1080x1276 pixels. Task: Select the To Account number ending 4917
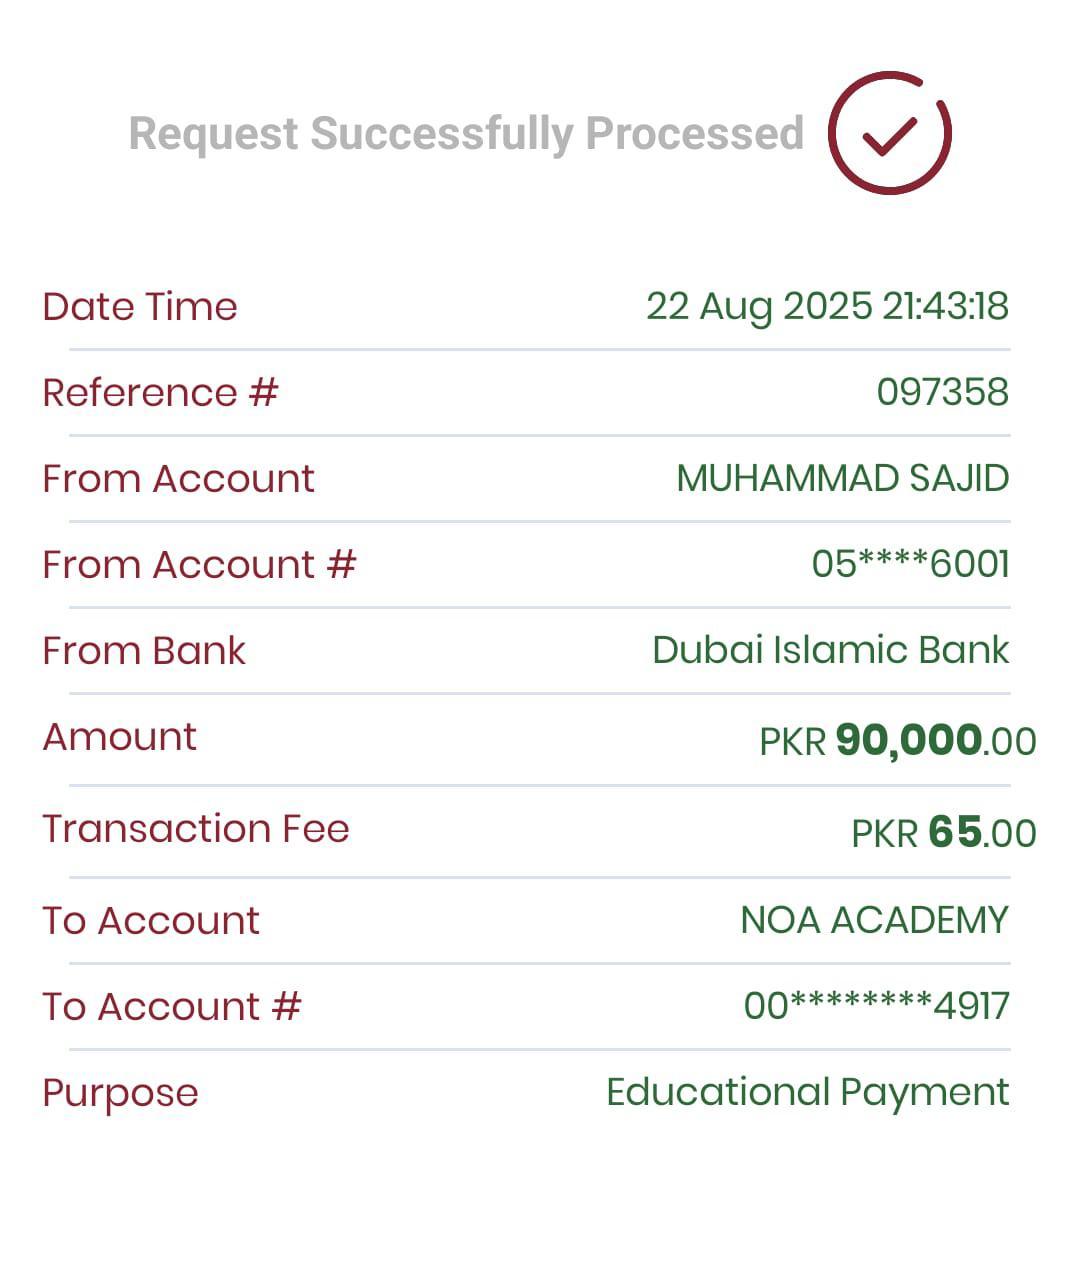pyautogui.click(x=876, y=1006)
